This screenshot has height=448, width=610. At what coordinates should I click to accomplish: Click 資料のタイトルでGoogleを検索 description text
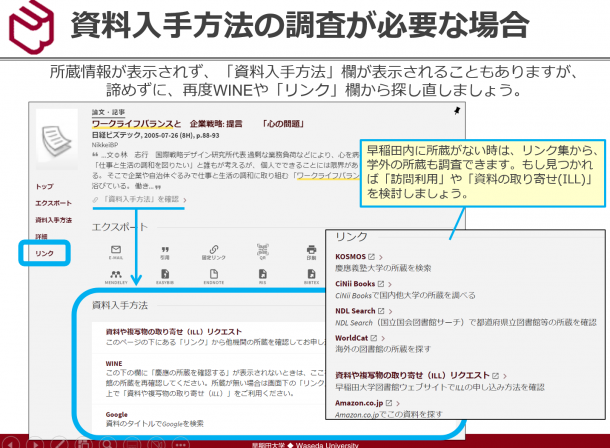[x=154, y=424]
